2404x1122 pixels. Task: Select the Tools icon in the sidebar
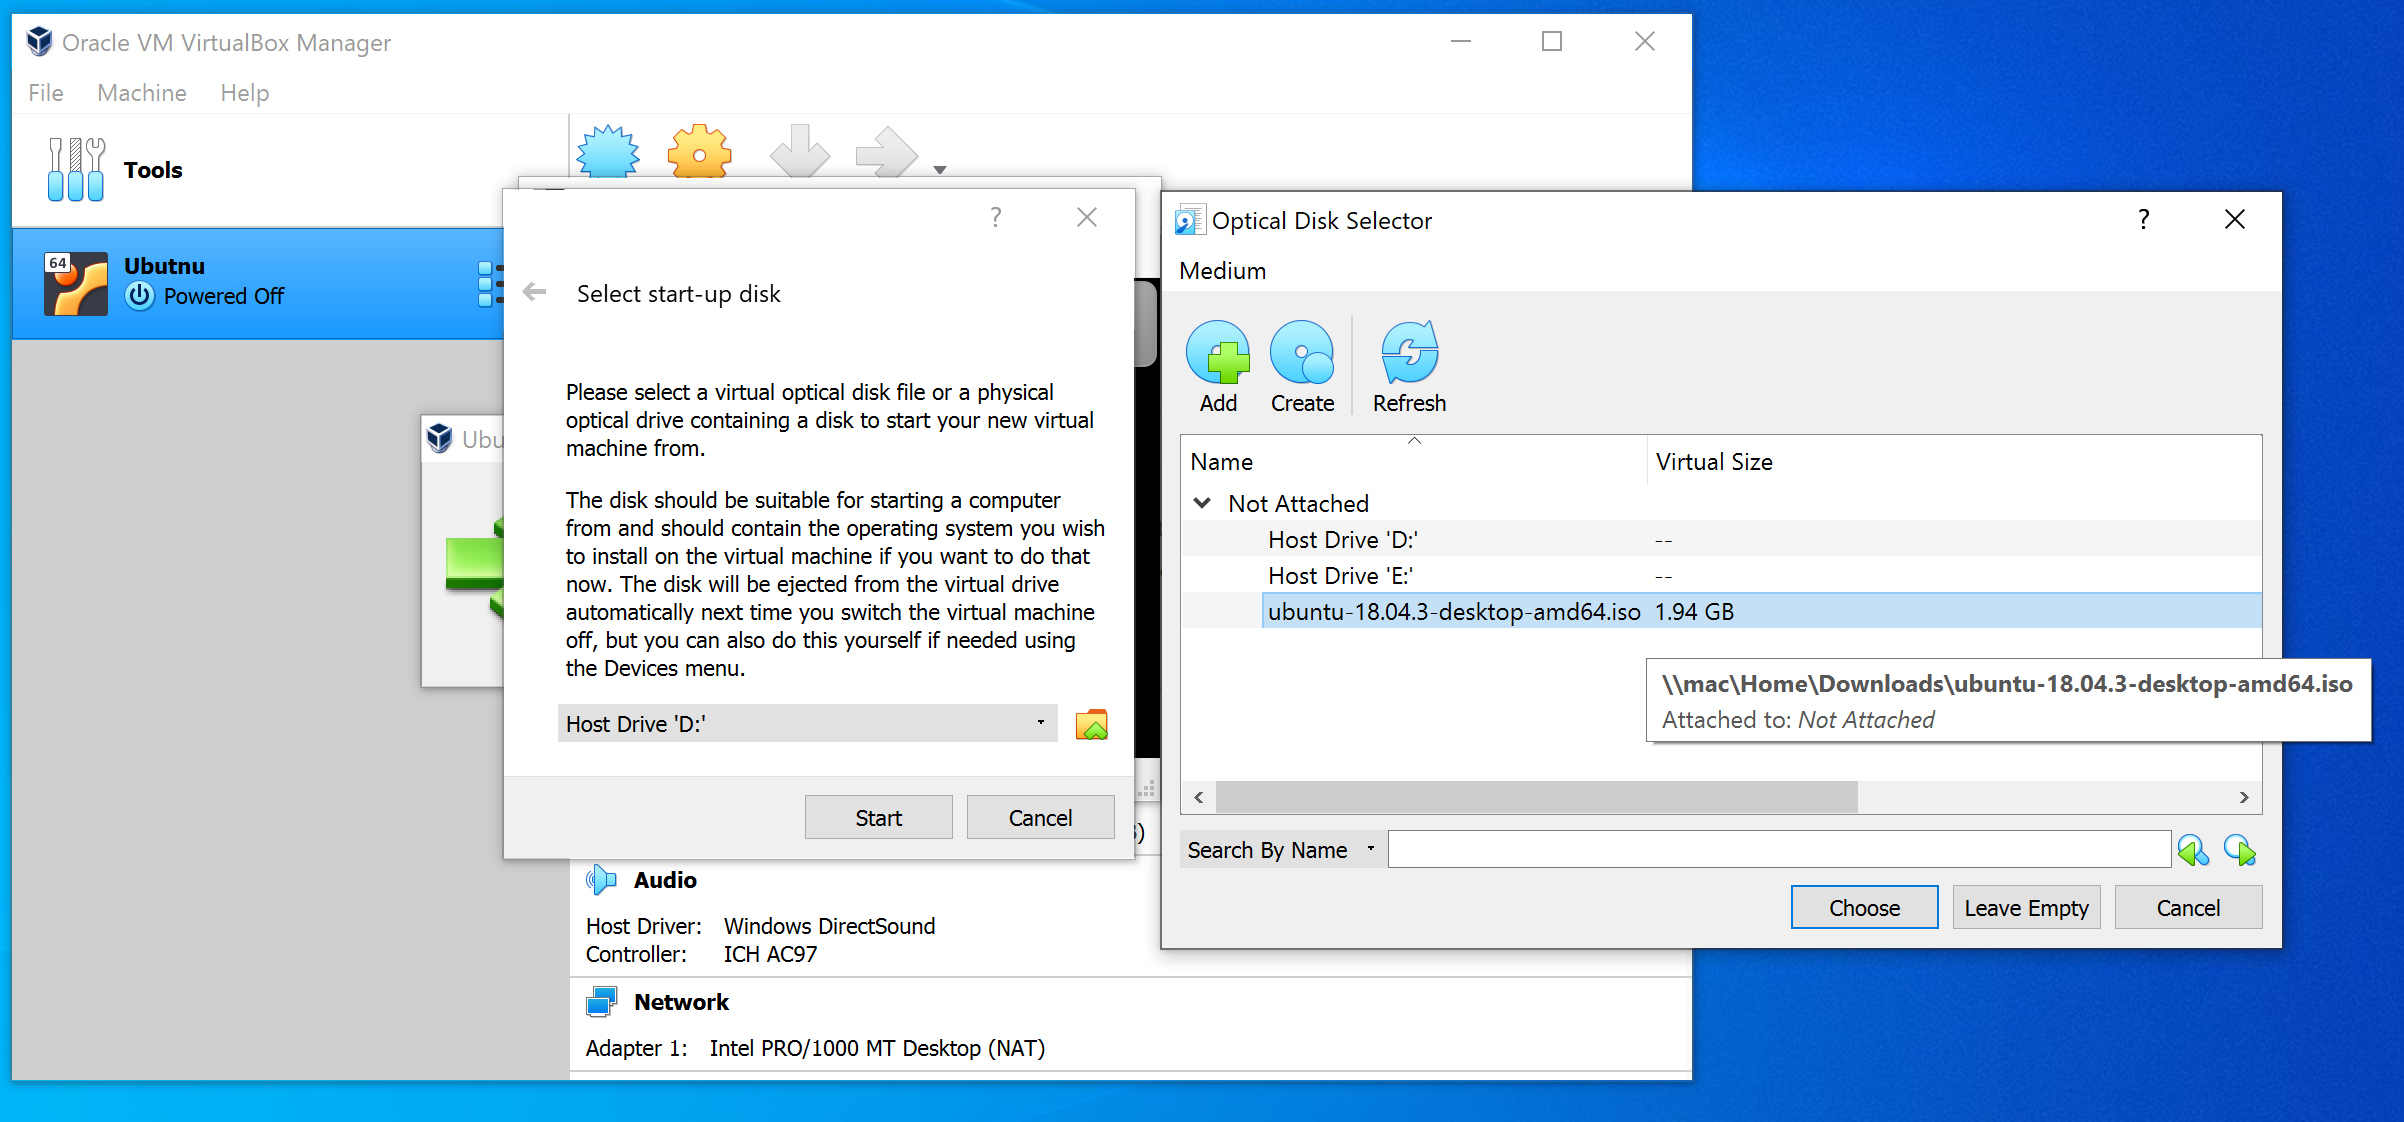[76, 169]
